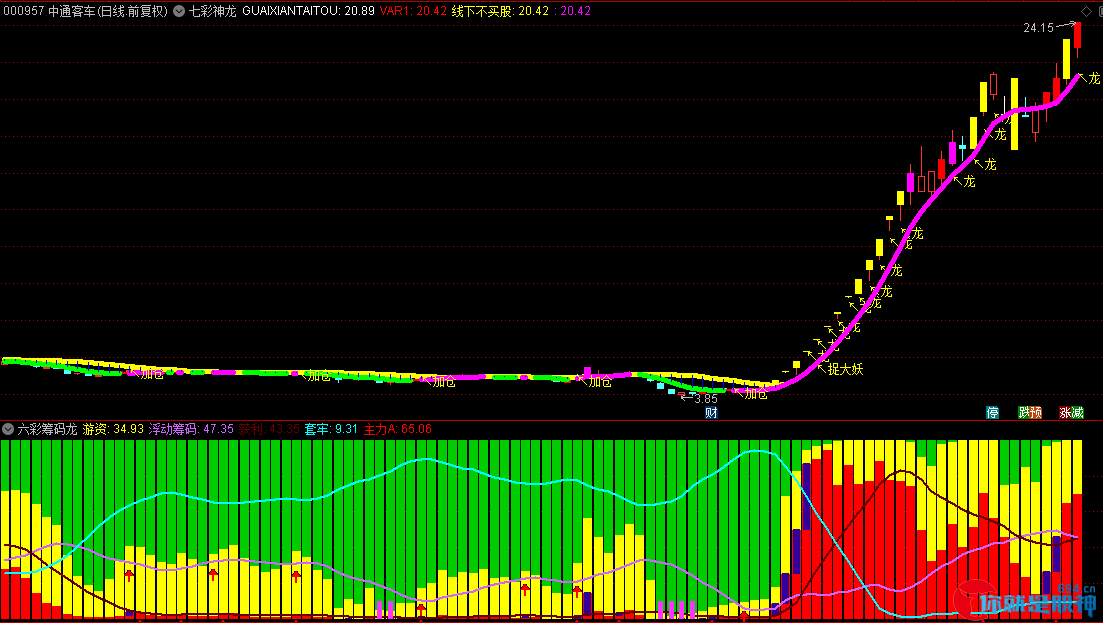Click the diamond icon at top right
The image size is (1103, 623).
pyautogui.click(x=1087, y=11)
